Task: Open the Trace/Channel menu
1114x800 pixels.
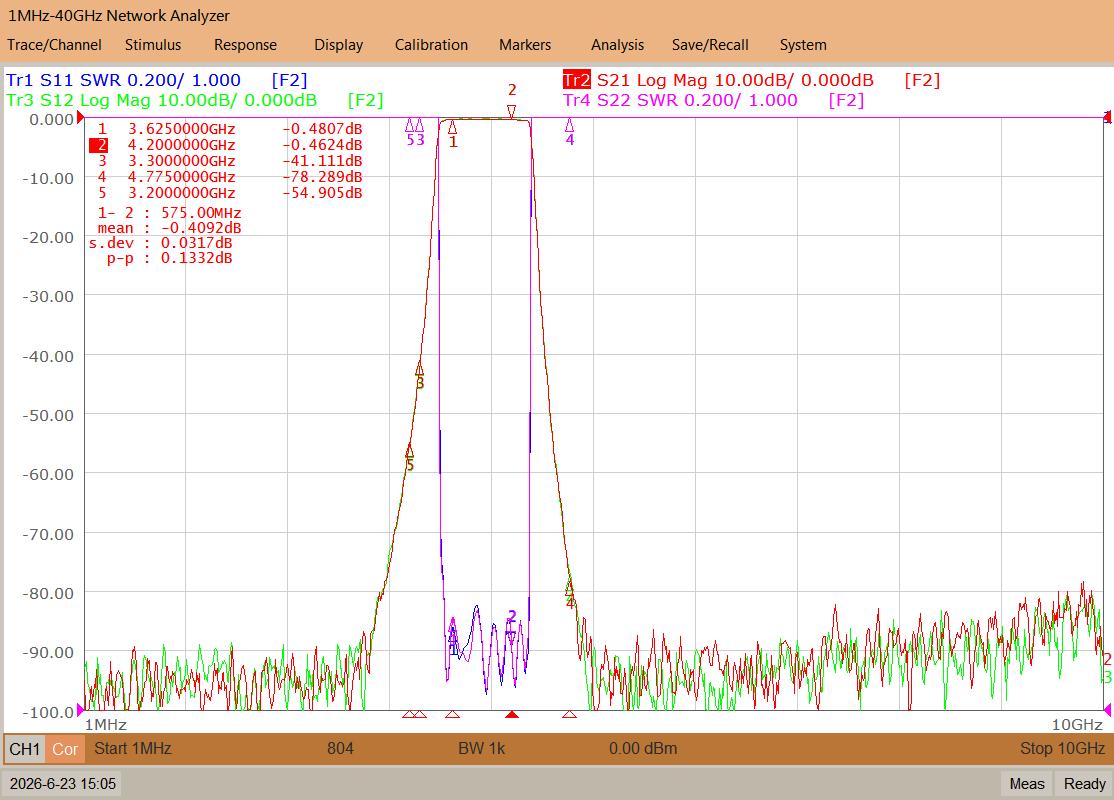Action: (54, 45)
